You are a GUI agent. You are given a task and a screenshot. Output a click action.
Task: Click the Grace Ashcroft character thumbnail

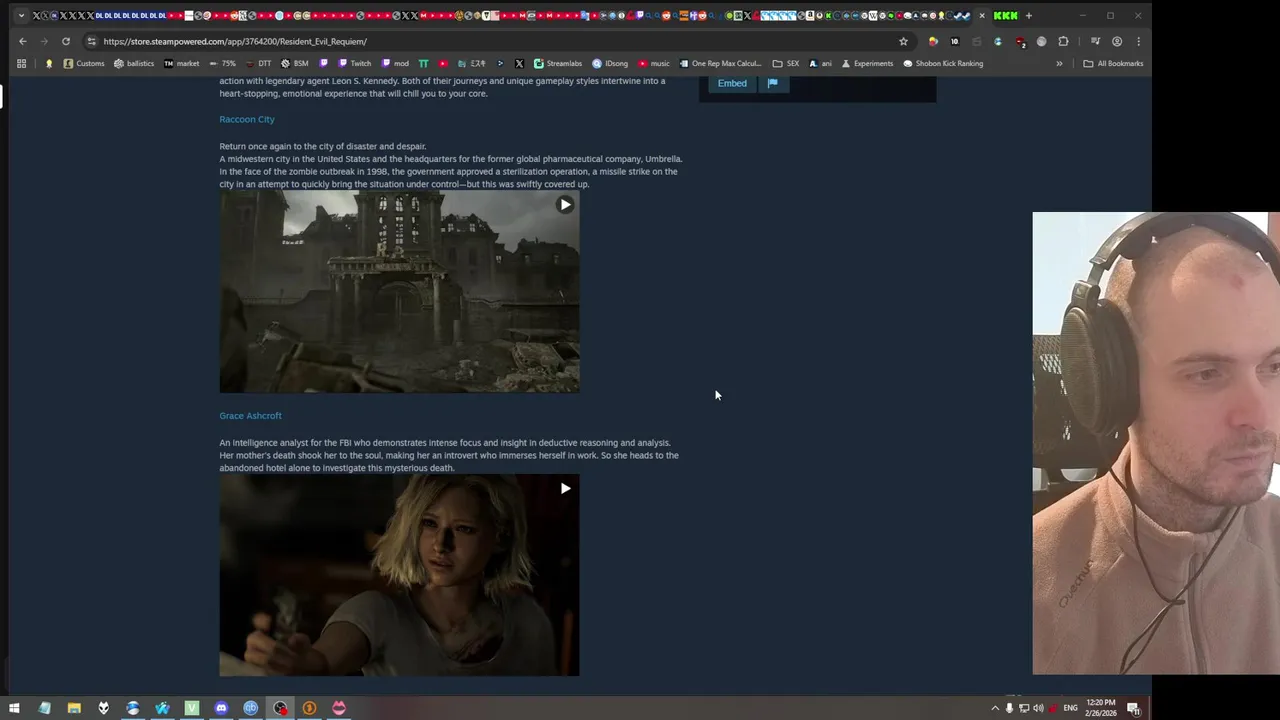coord(399,576)
